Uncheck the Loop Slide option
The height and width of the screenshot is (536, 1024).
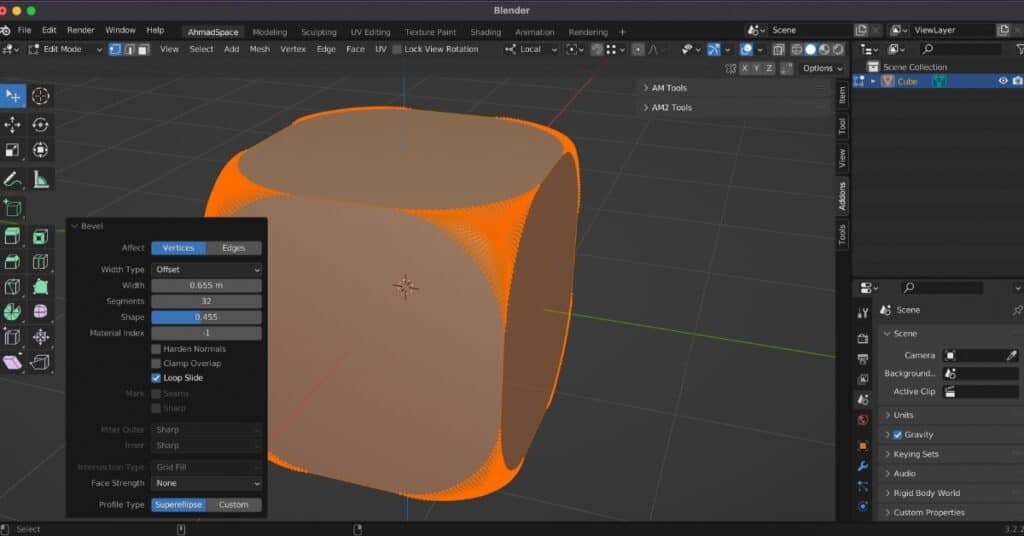tap(156, 378)
